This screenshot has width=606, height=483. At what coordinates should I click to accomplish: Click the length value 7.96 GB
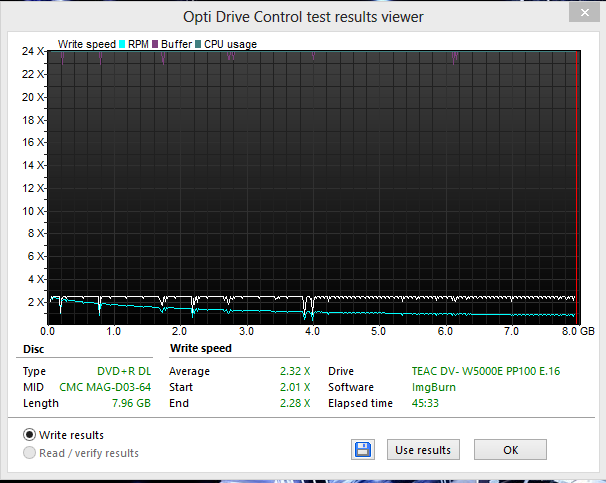[x=131, y=403]
